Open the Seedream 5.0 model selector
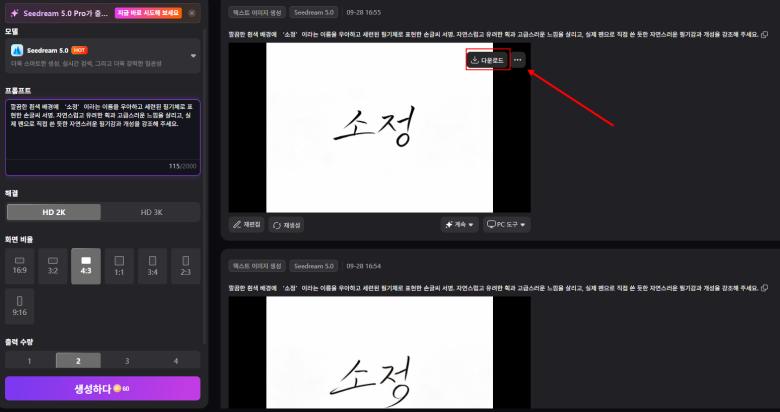 103,56
